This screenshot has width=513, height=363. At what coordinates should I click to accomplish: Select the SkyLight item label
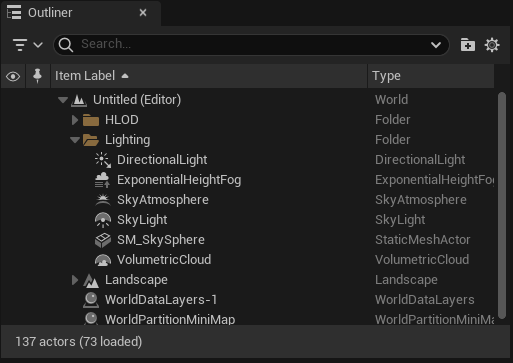(x=142, y=220)
